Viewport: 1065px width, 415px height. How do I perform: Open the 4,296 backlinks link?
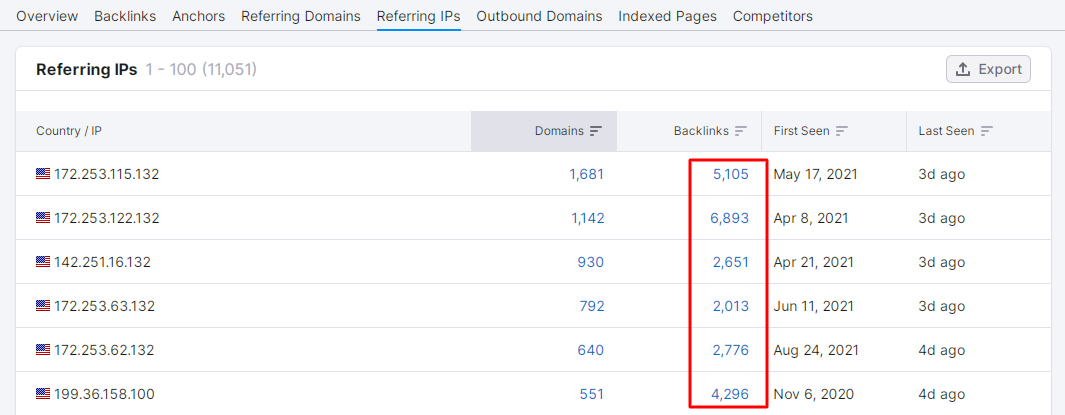(x=730, y=394)
